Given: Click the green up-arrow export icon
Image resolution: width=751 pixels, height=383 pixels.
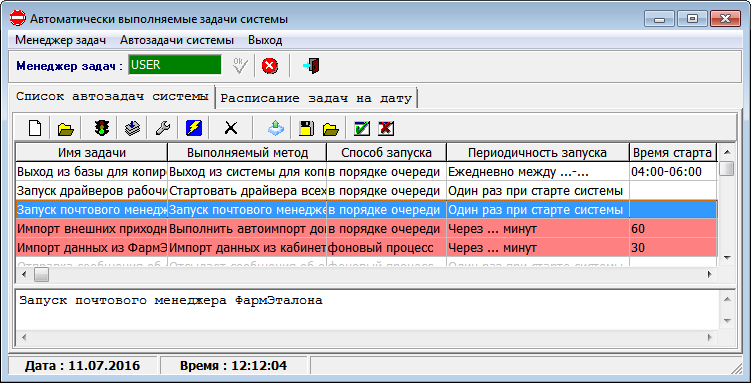Looking at the screenshot, I should (x=276, y=128).
